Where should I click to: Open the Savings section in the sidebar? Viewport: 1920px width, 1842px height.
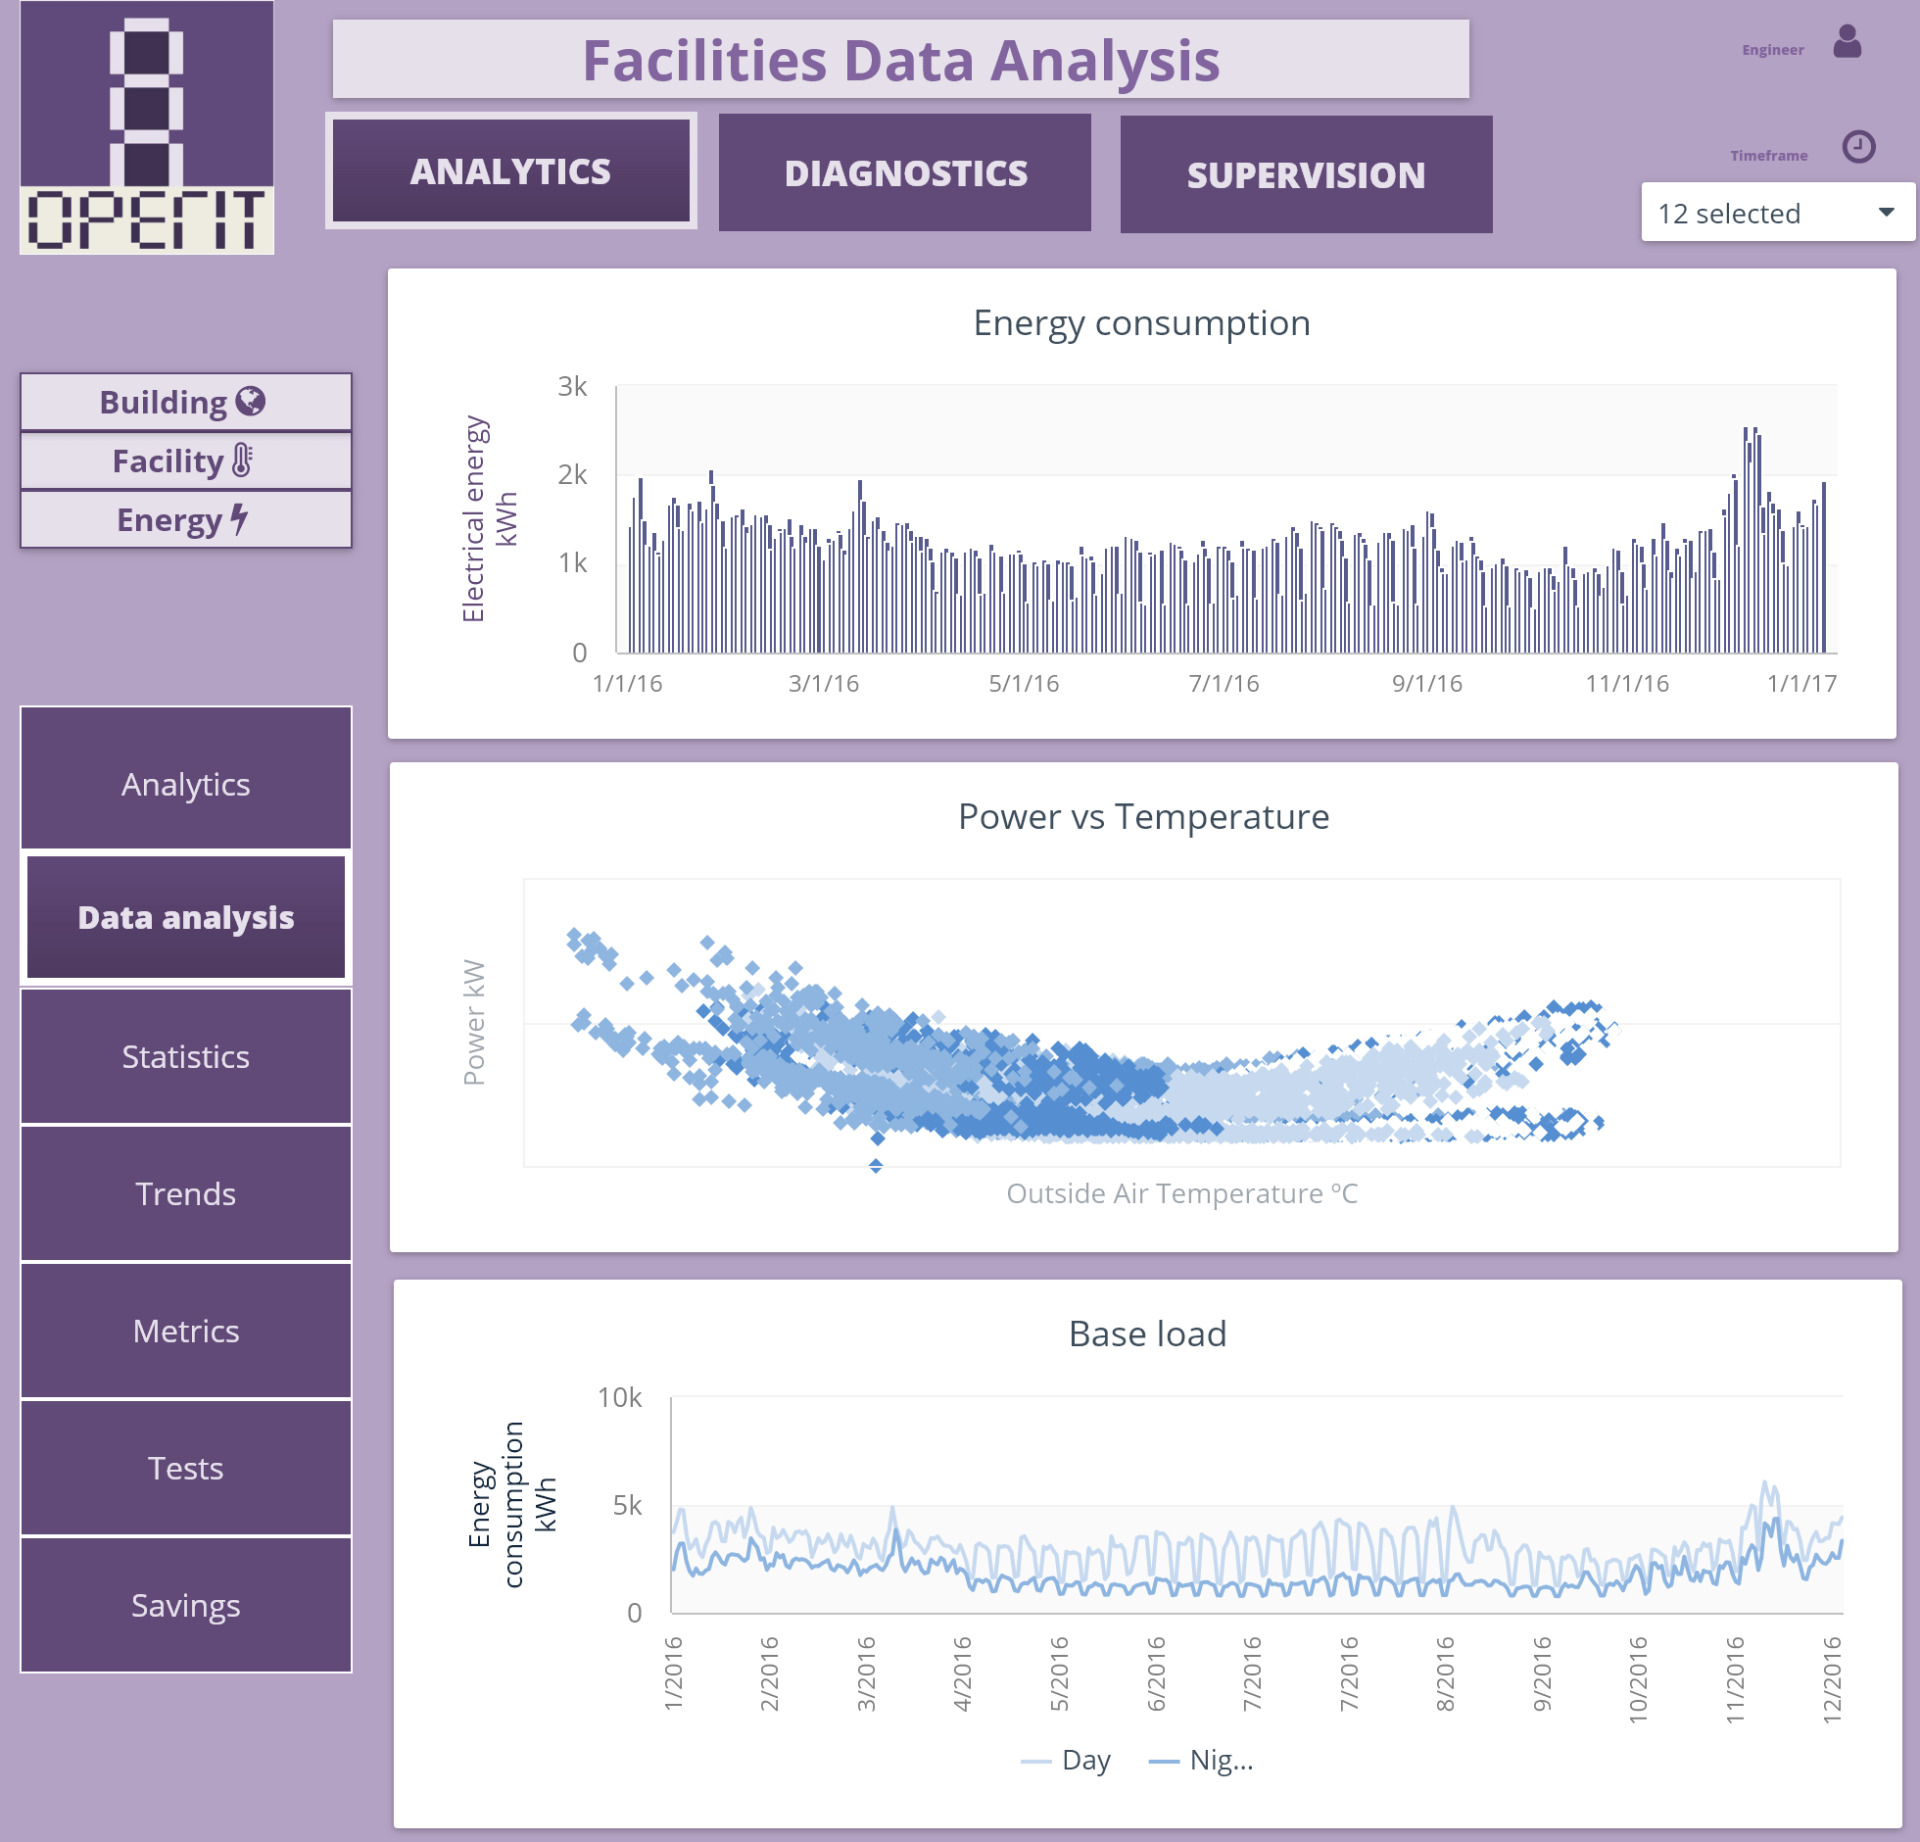click(x=186, y=1605)
